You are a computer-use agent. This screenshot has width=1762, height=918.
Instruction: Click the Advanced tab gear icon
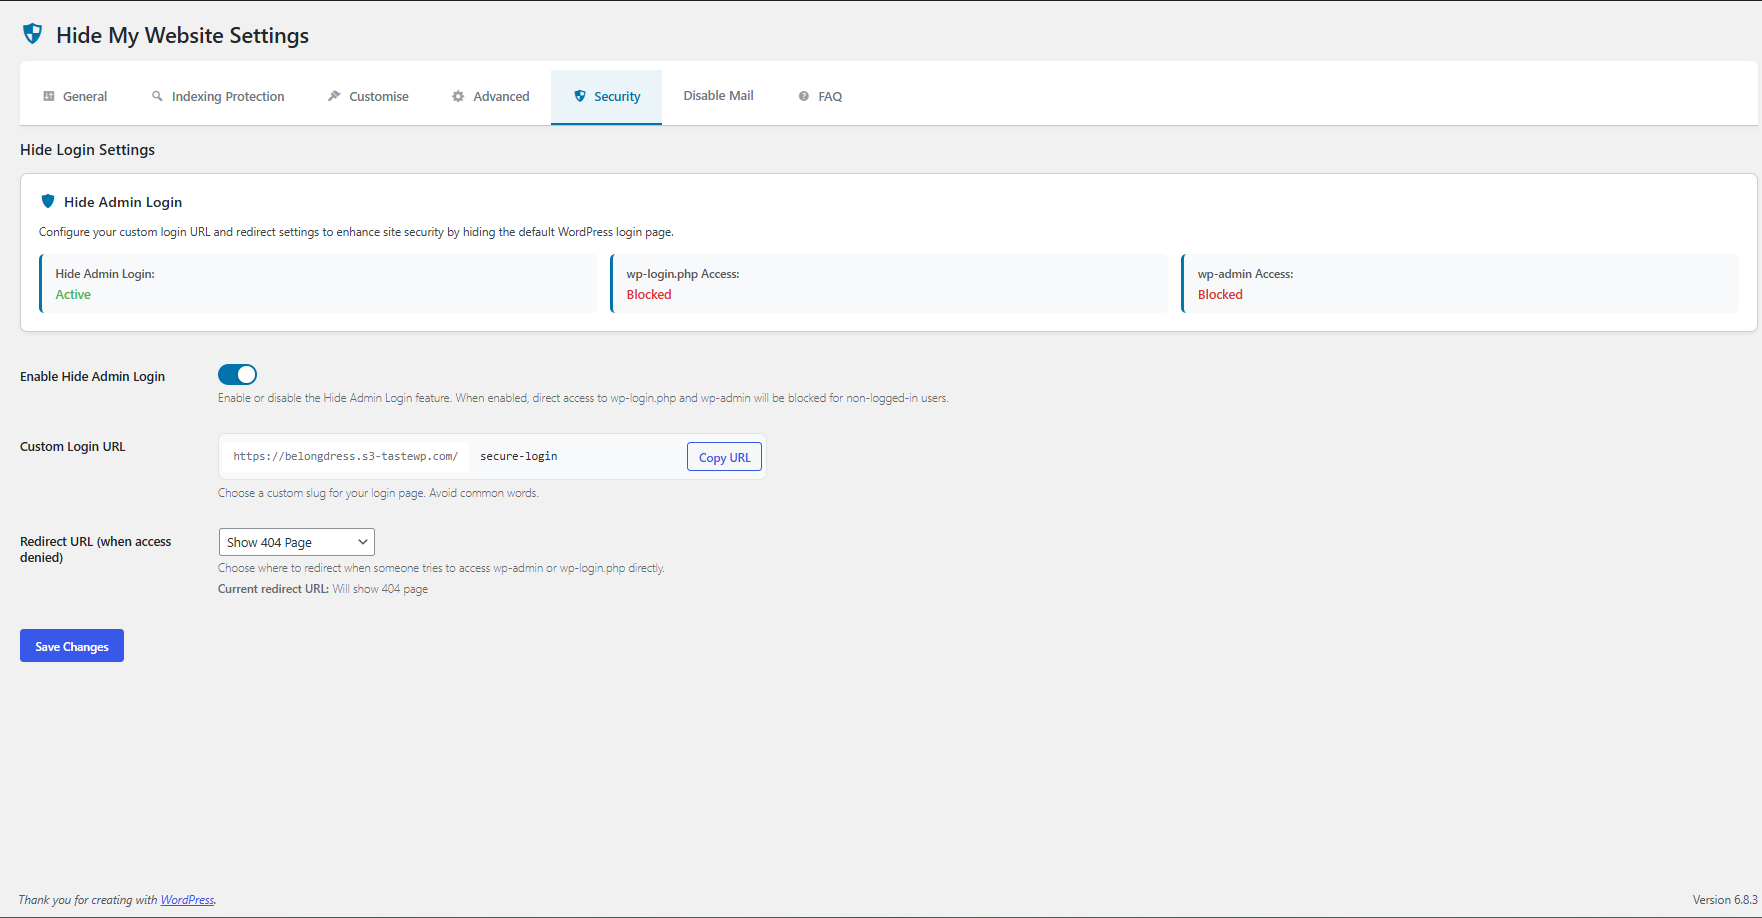[458, 96]
